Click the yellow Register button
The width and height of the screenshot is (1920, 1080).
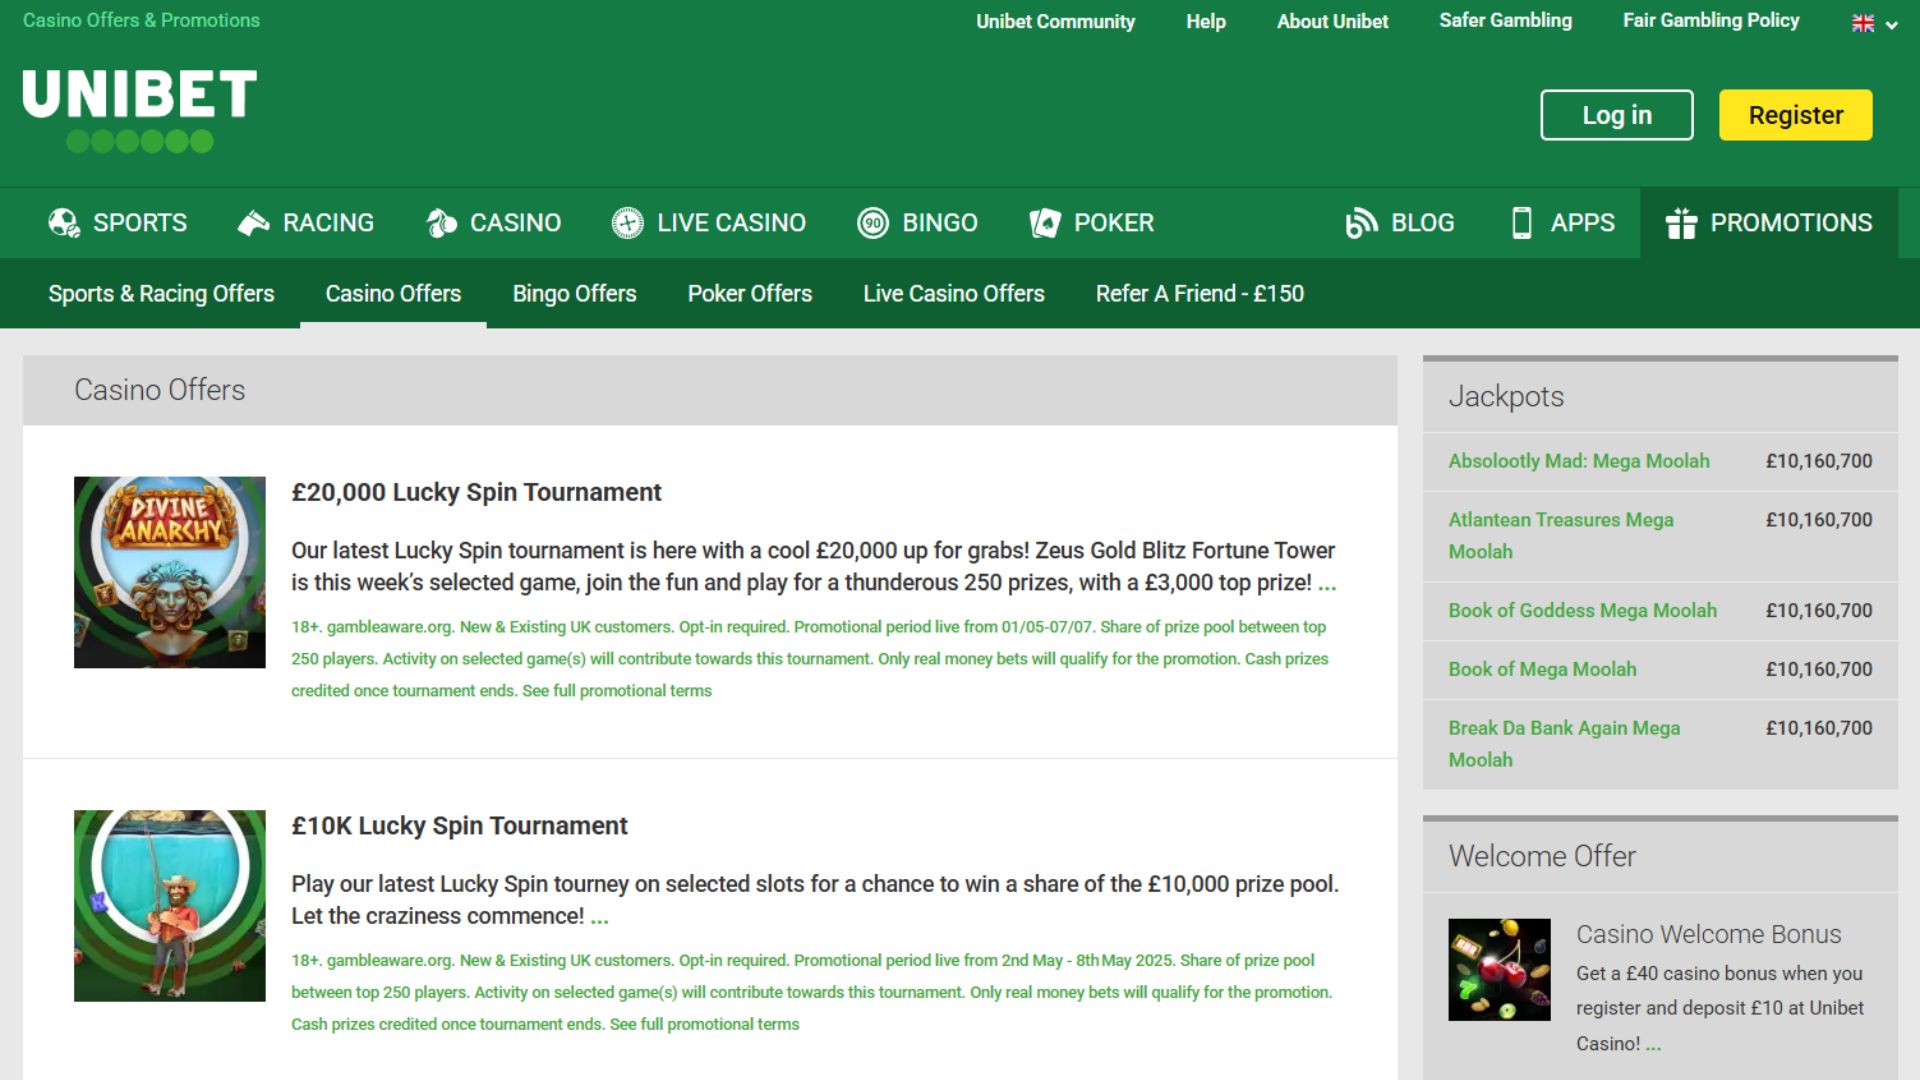1796,115
